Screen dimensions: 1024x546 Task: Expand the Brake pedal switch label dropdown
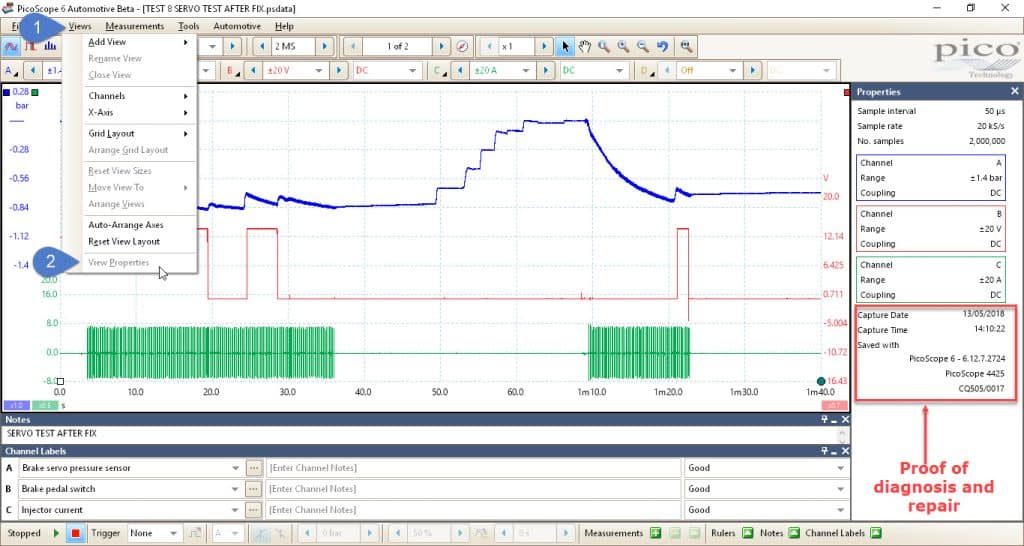[x=236, y=489]
